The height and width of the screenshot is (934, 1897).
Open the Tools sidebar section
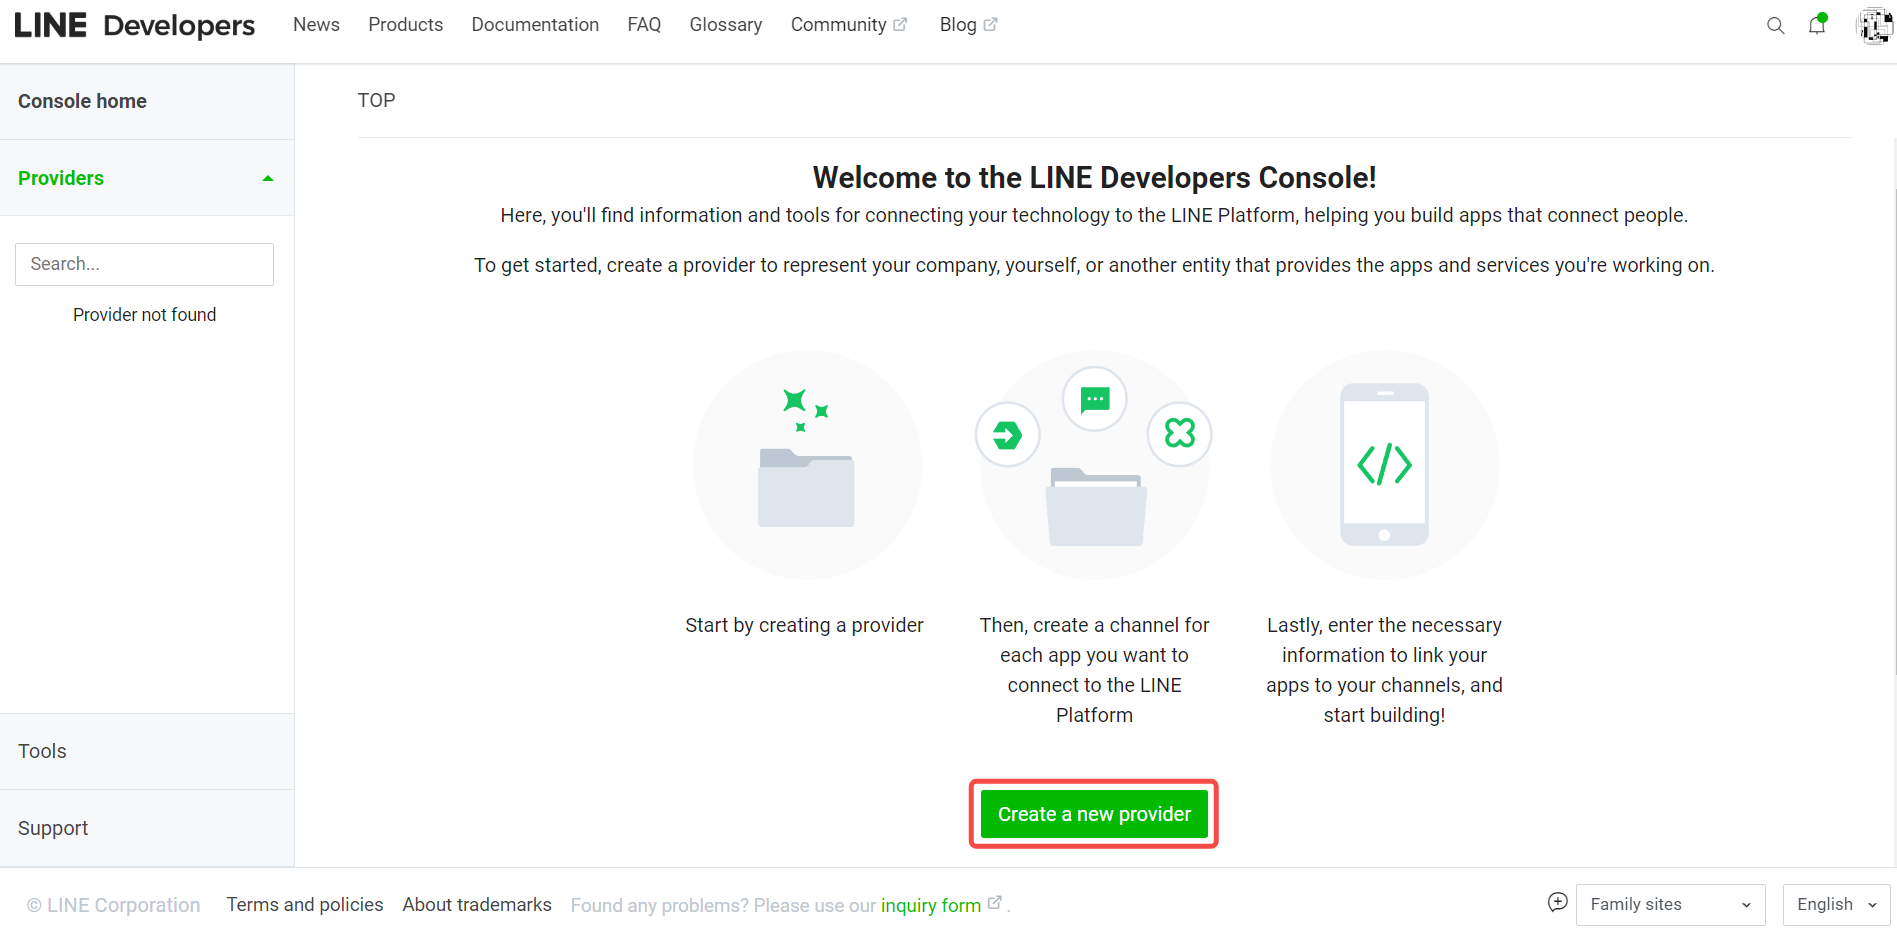click(43, 752)
